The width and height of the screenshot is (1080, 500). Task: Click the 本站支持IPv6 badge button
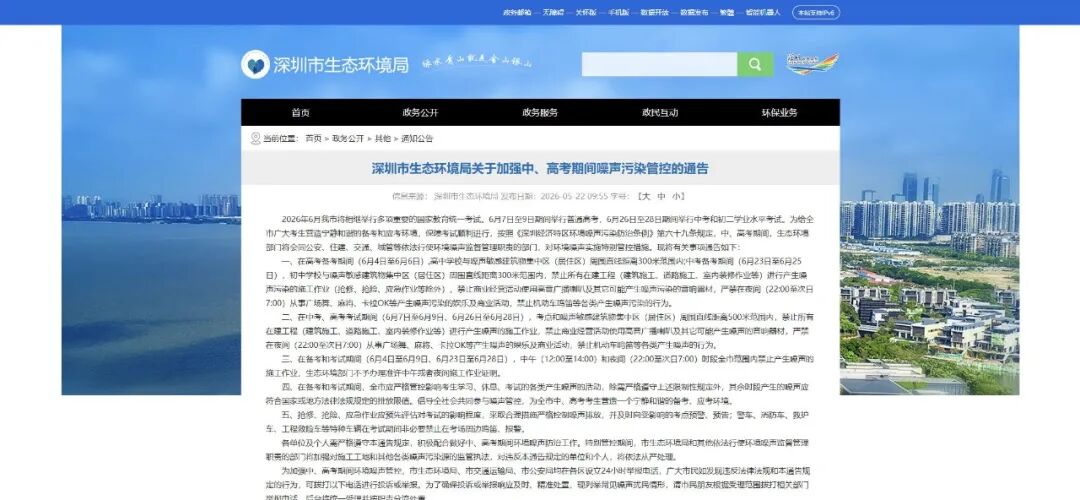coord(816,12)
